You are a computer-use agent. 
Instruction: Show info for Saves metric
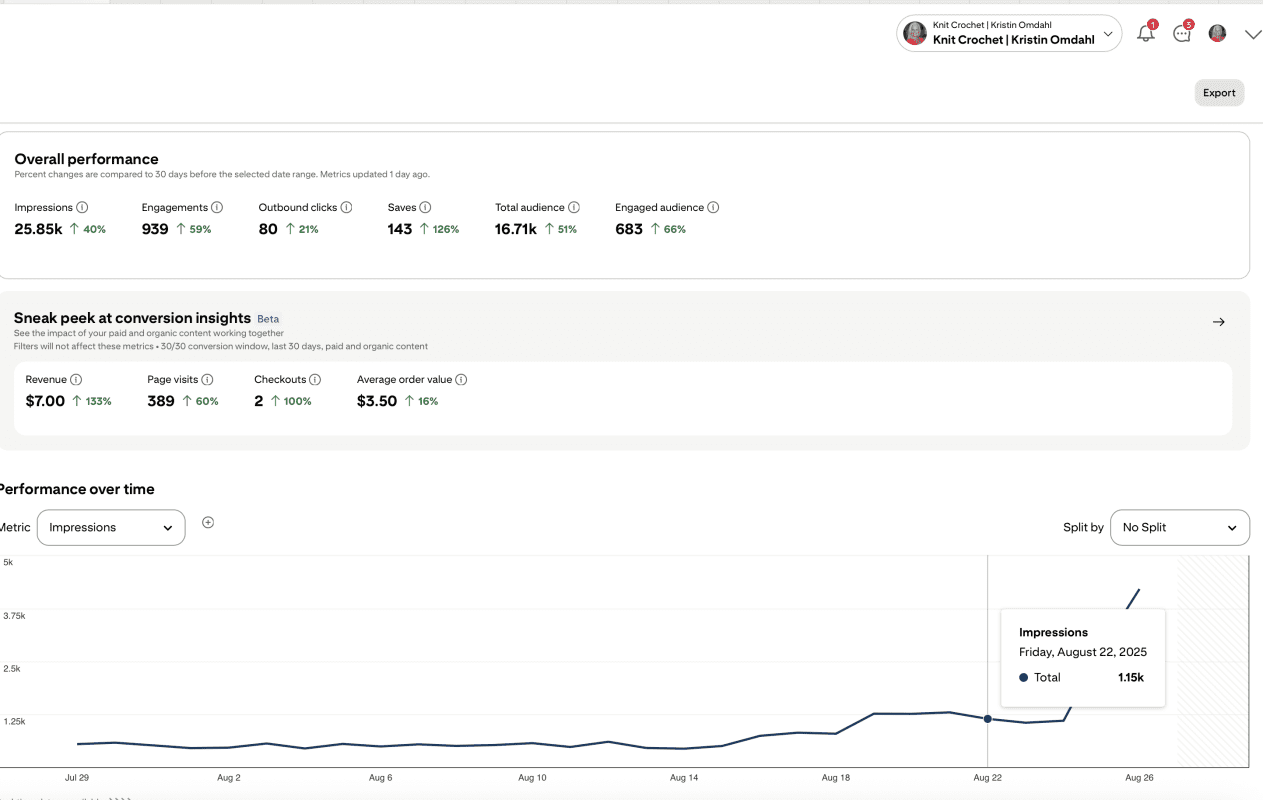point(425,208)
